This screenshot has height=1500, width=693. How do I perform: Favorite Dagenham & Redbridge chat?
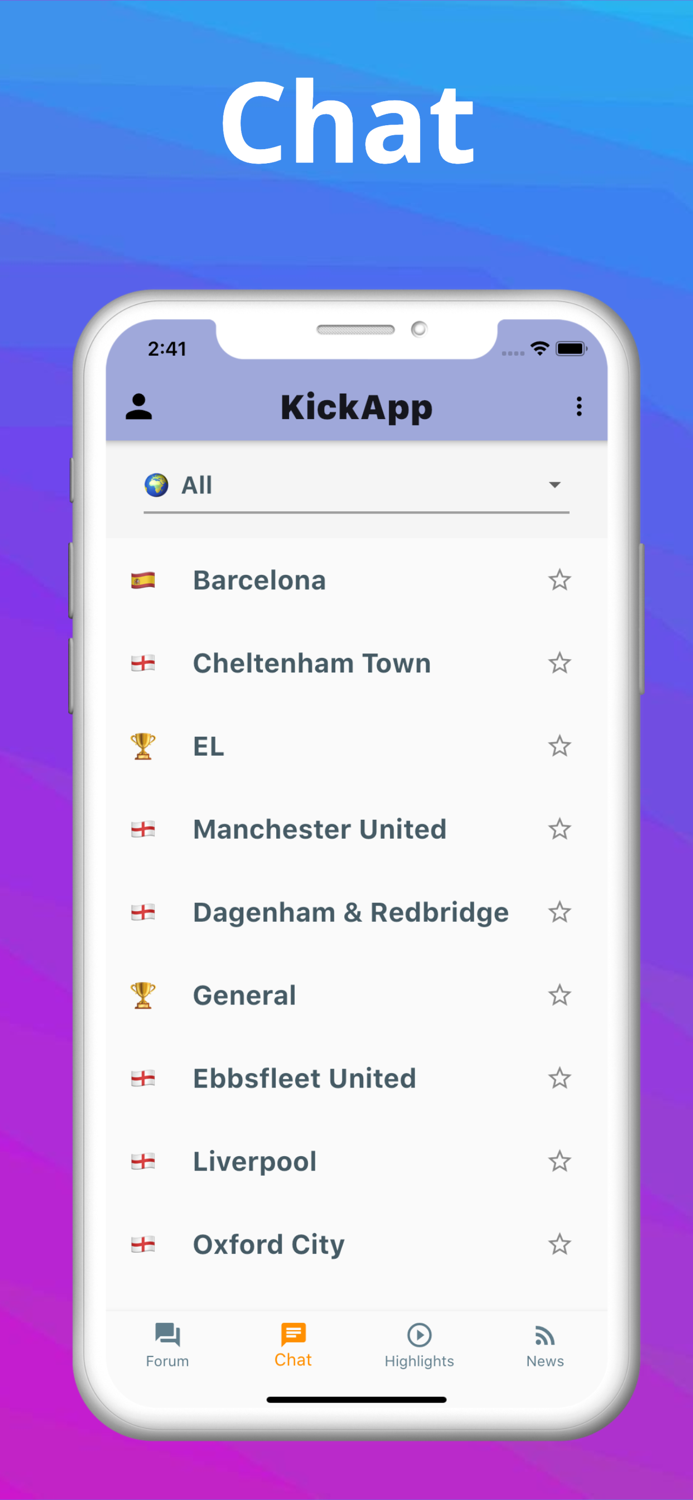pos(559,912)
